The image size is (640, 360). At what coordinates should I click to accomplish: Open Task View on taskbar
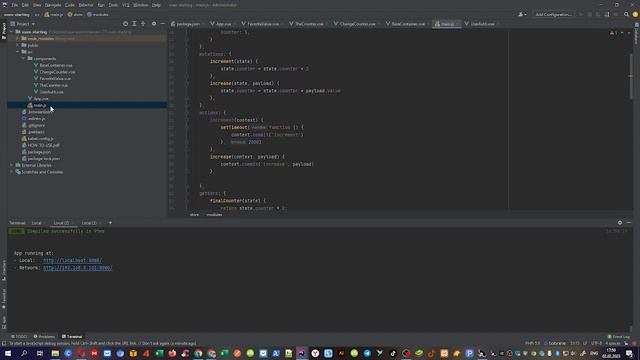point(40,353)
